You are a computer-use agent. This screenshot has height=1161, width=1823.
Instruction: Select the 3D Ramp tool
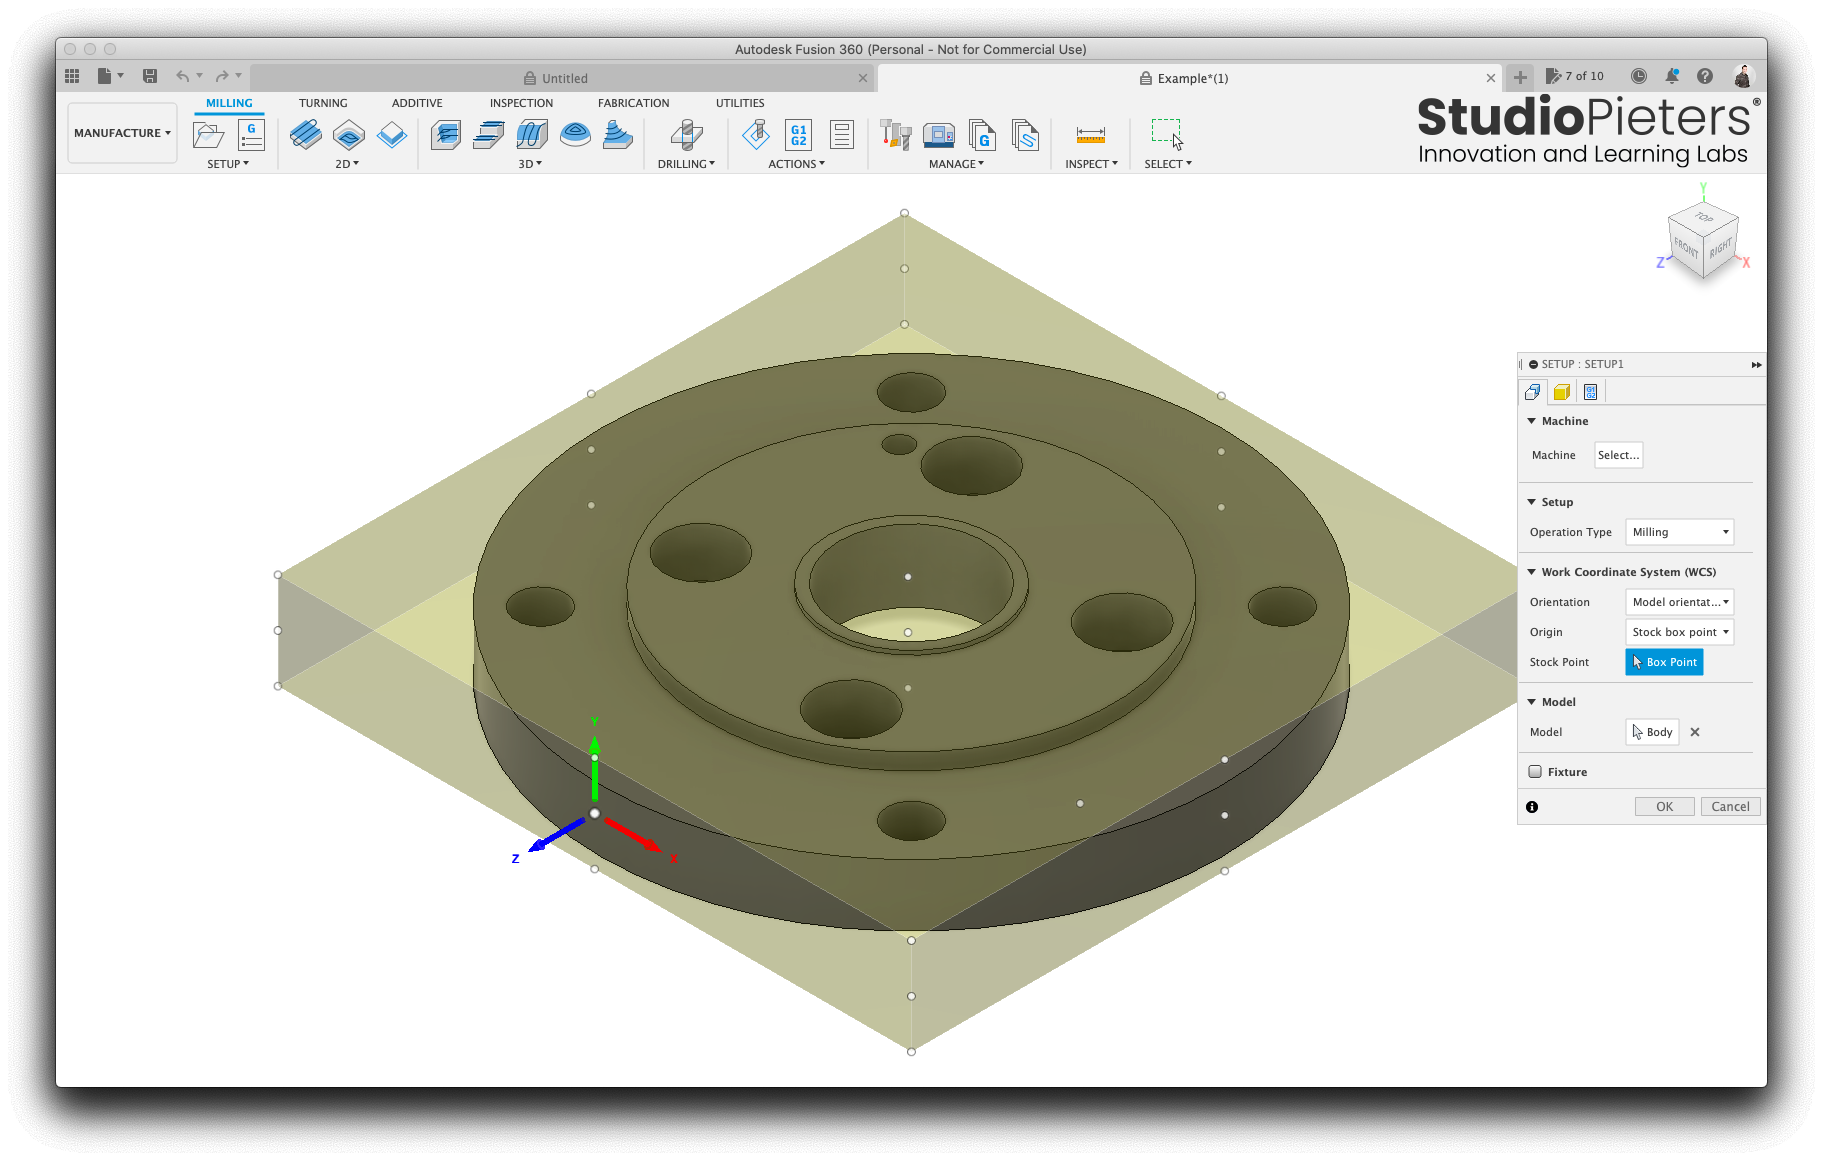coord(618,135)
